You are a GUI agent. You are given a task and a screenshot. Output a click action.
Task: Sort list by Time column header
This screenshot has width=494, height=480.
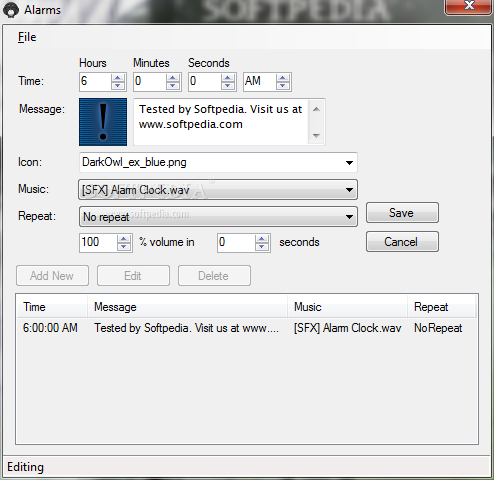52,307
